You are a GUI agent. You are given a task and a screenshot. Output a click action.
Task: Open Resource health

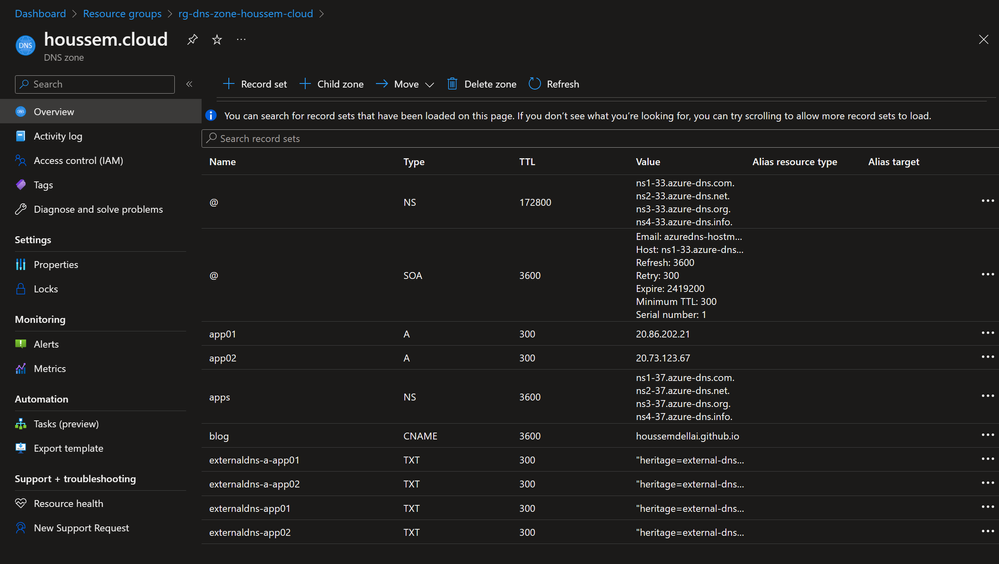pyautogui.click(x=68, y=503)
